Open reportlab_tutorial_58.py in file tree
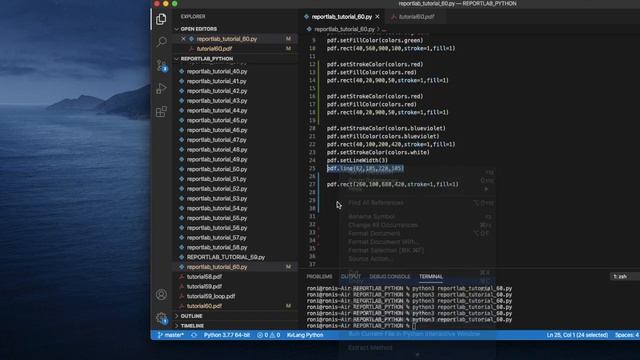 (x=217, y=247)
